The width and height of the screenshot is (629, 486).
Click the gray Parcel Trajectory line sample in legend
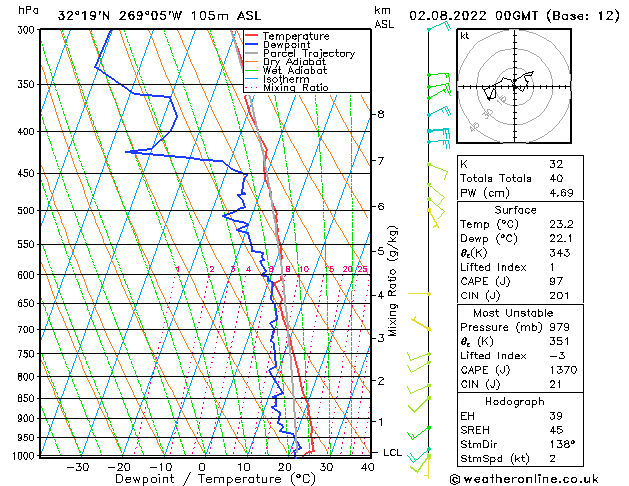click(251, 53)
